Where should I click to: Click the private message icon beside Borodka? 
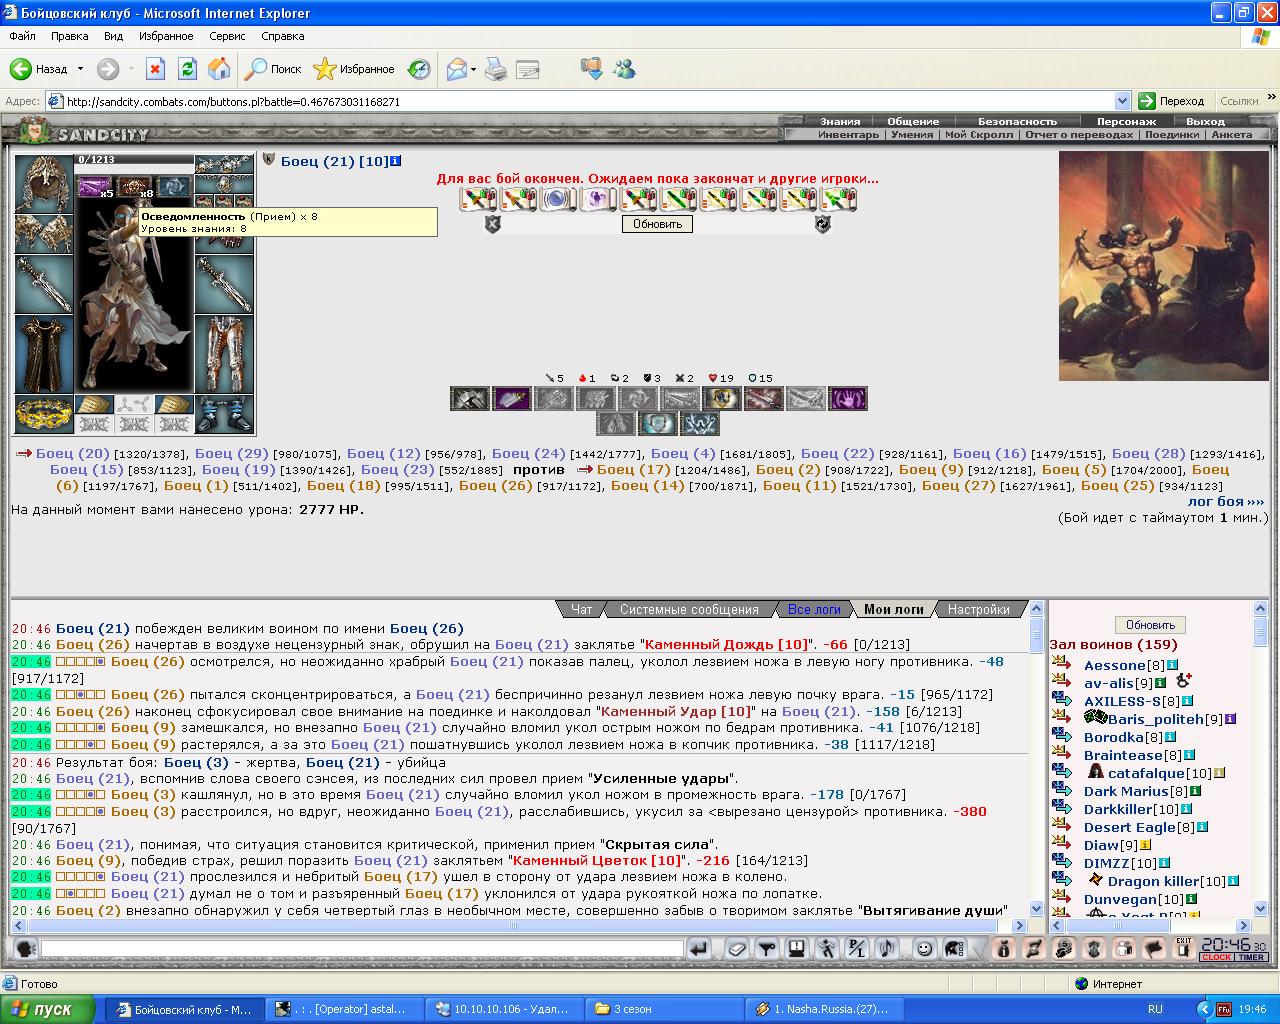pos(1062,737)
